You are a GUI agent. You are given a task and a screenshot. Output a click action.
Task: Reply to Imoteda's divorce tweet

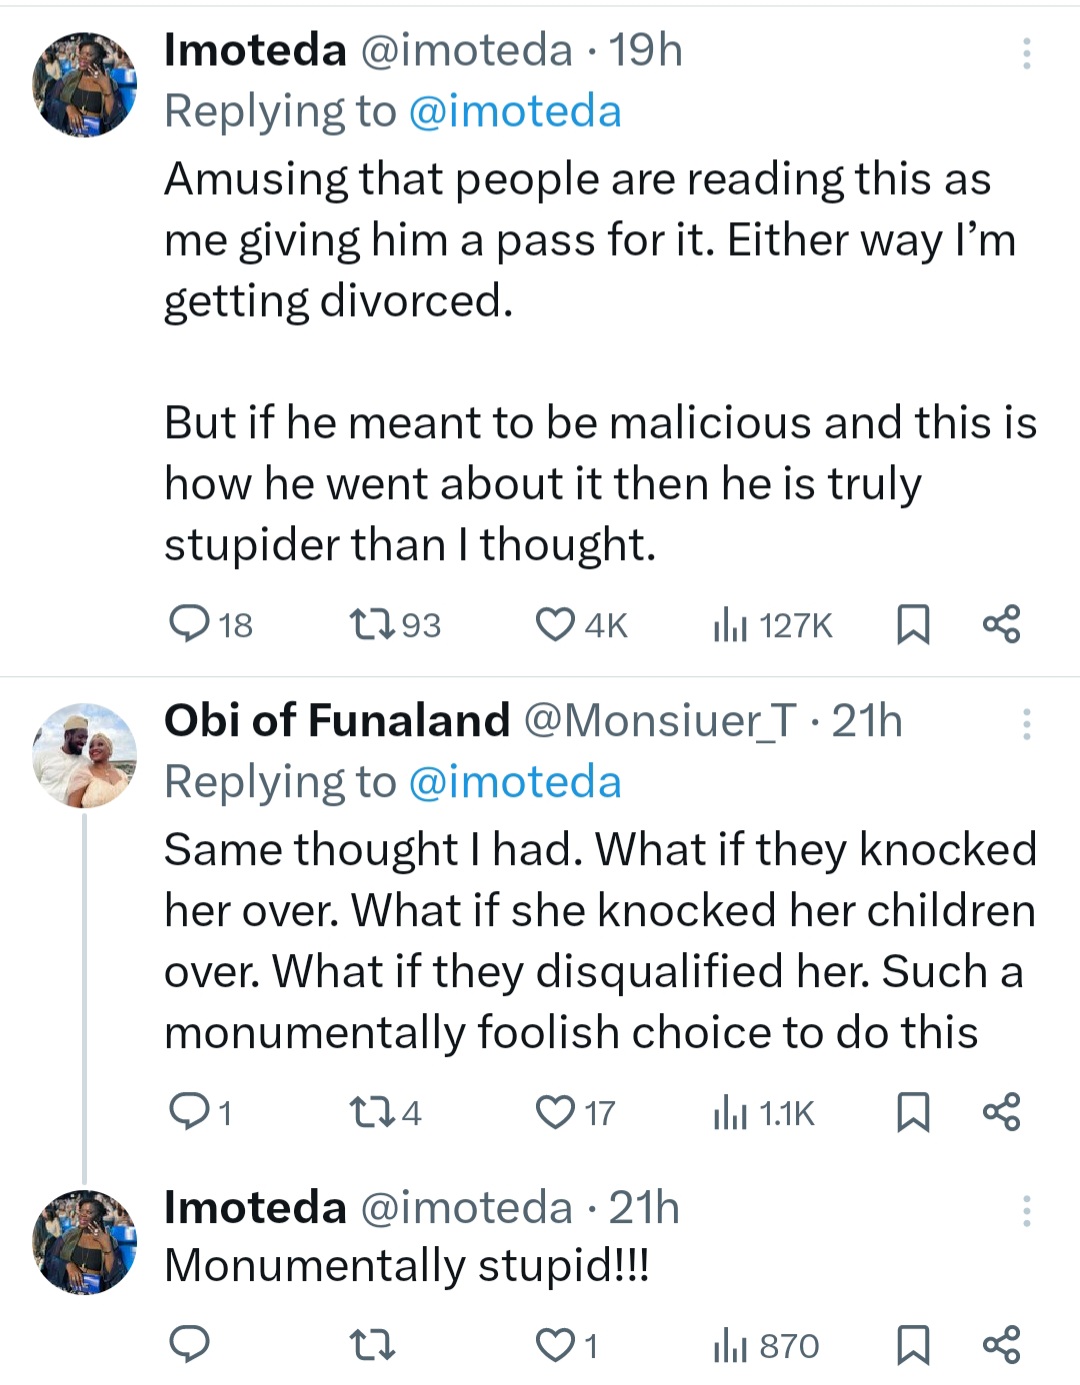click(189, 624)
